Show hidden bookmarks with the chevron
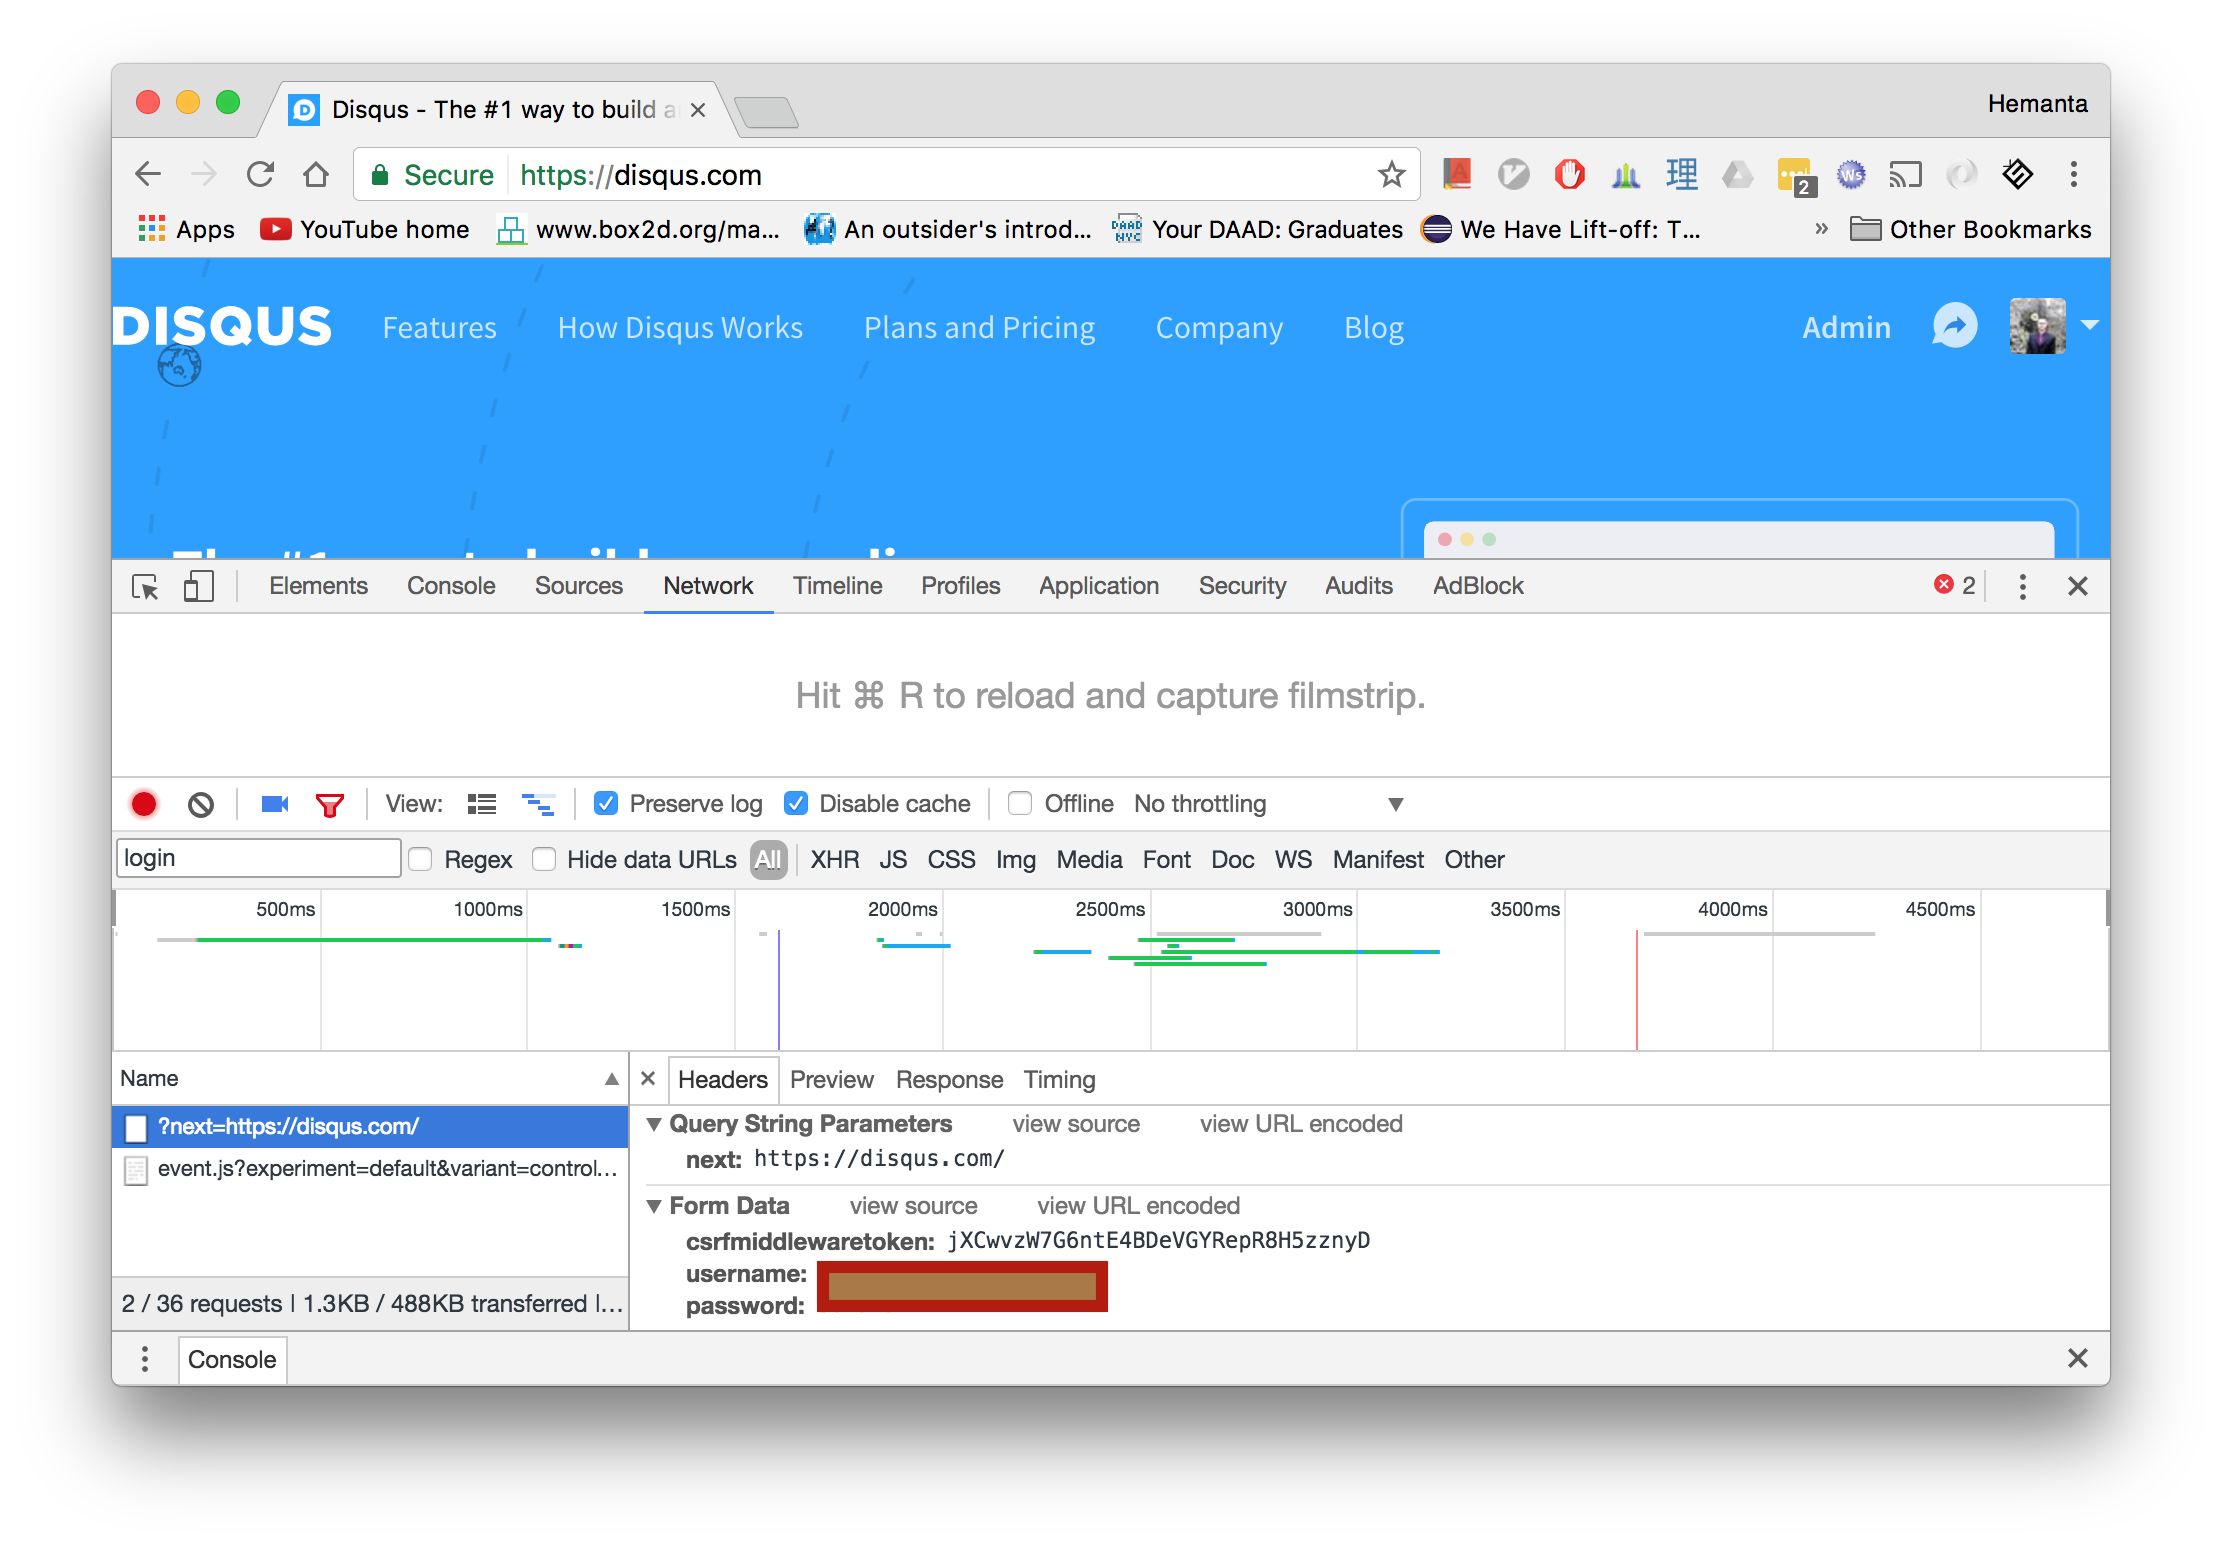Viewport: 2222px width, 1546px height. coord(1821,229)
